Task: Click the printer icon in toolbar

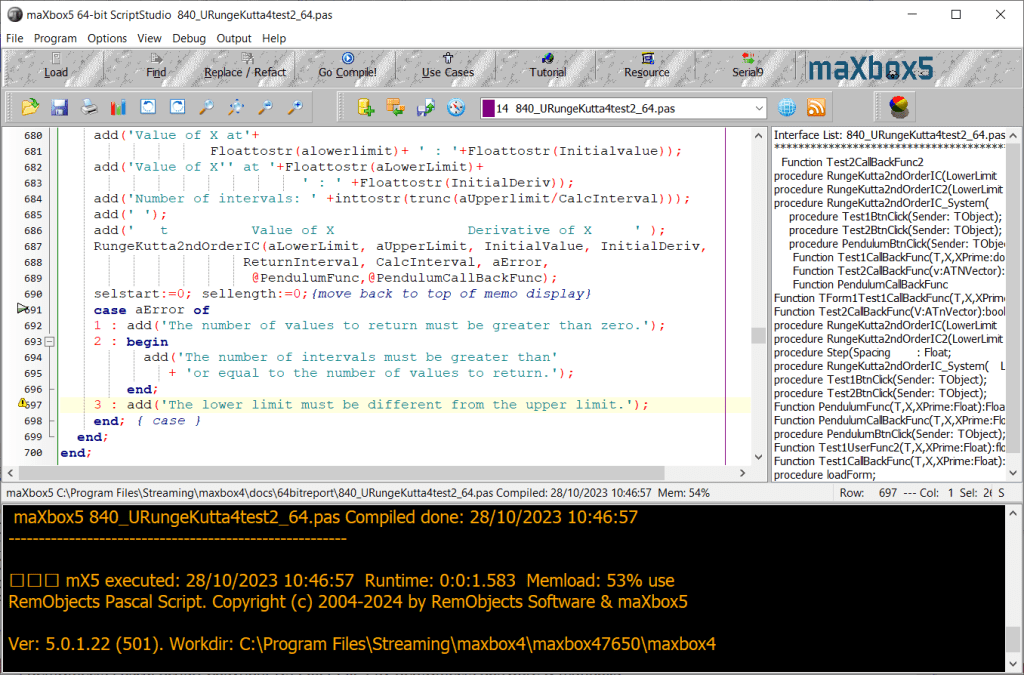Action: 89,107
